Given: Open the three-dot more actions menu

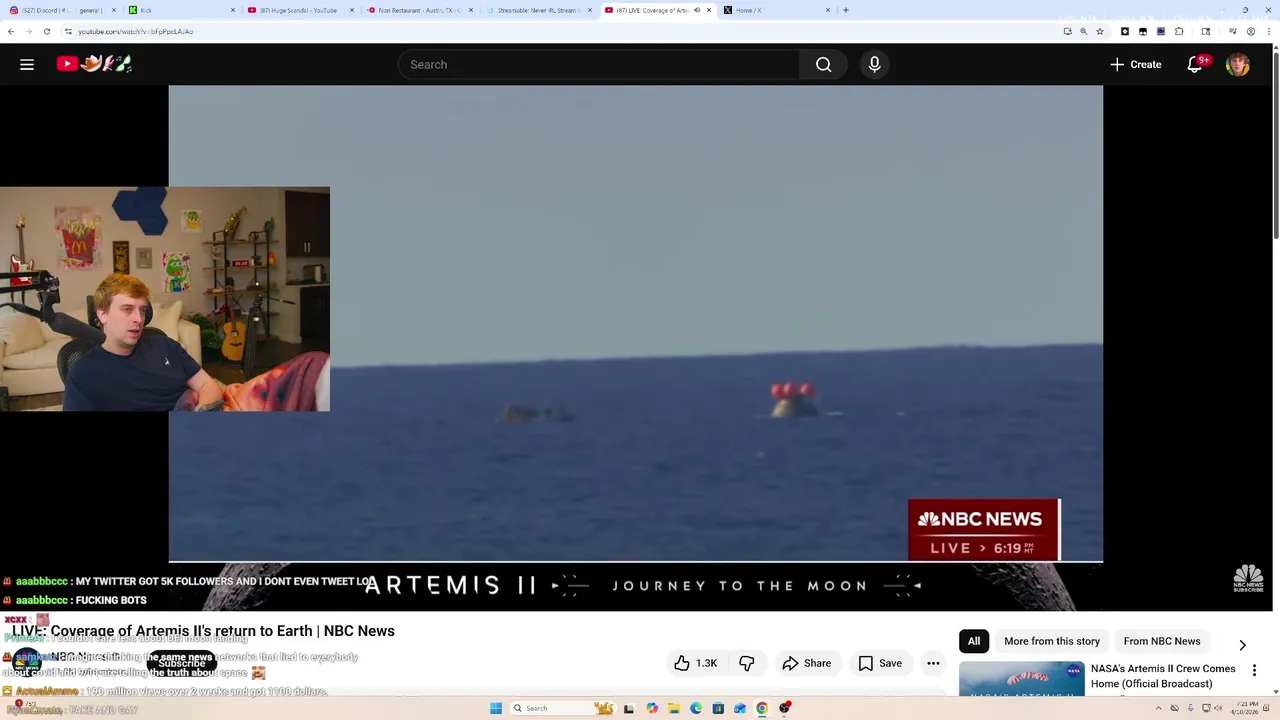Looking at the screenshot, I should pyautogui.click(x=933, y=663).
